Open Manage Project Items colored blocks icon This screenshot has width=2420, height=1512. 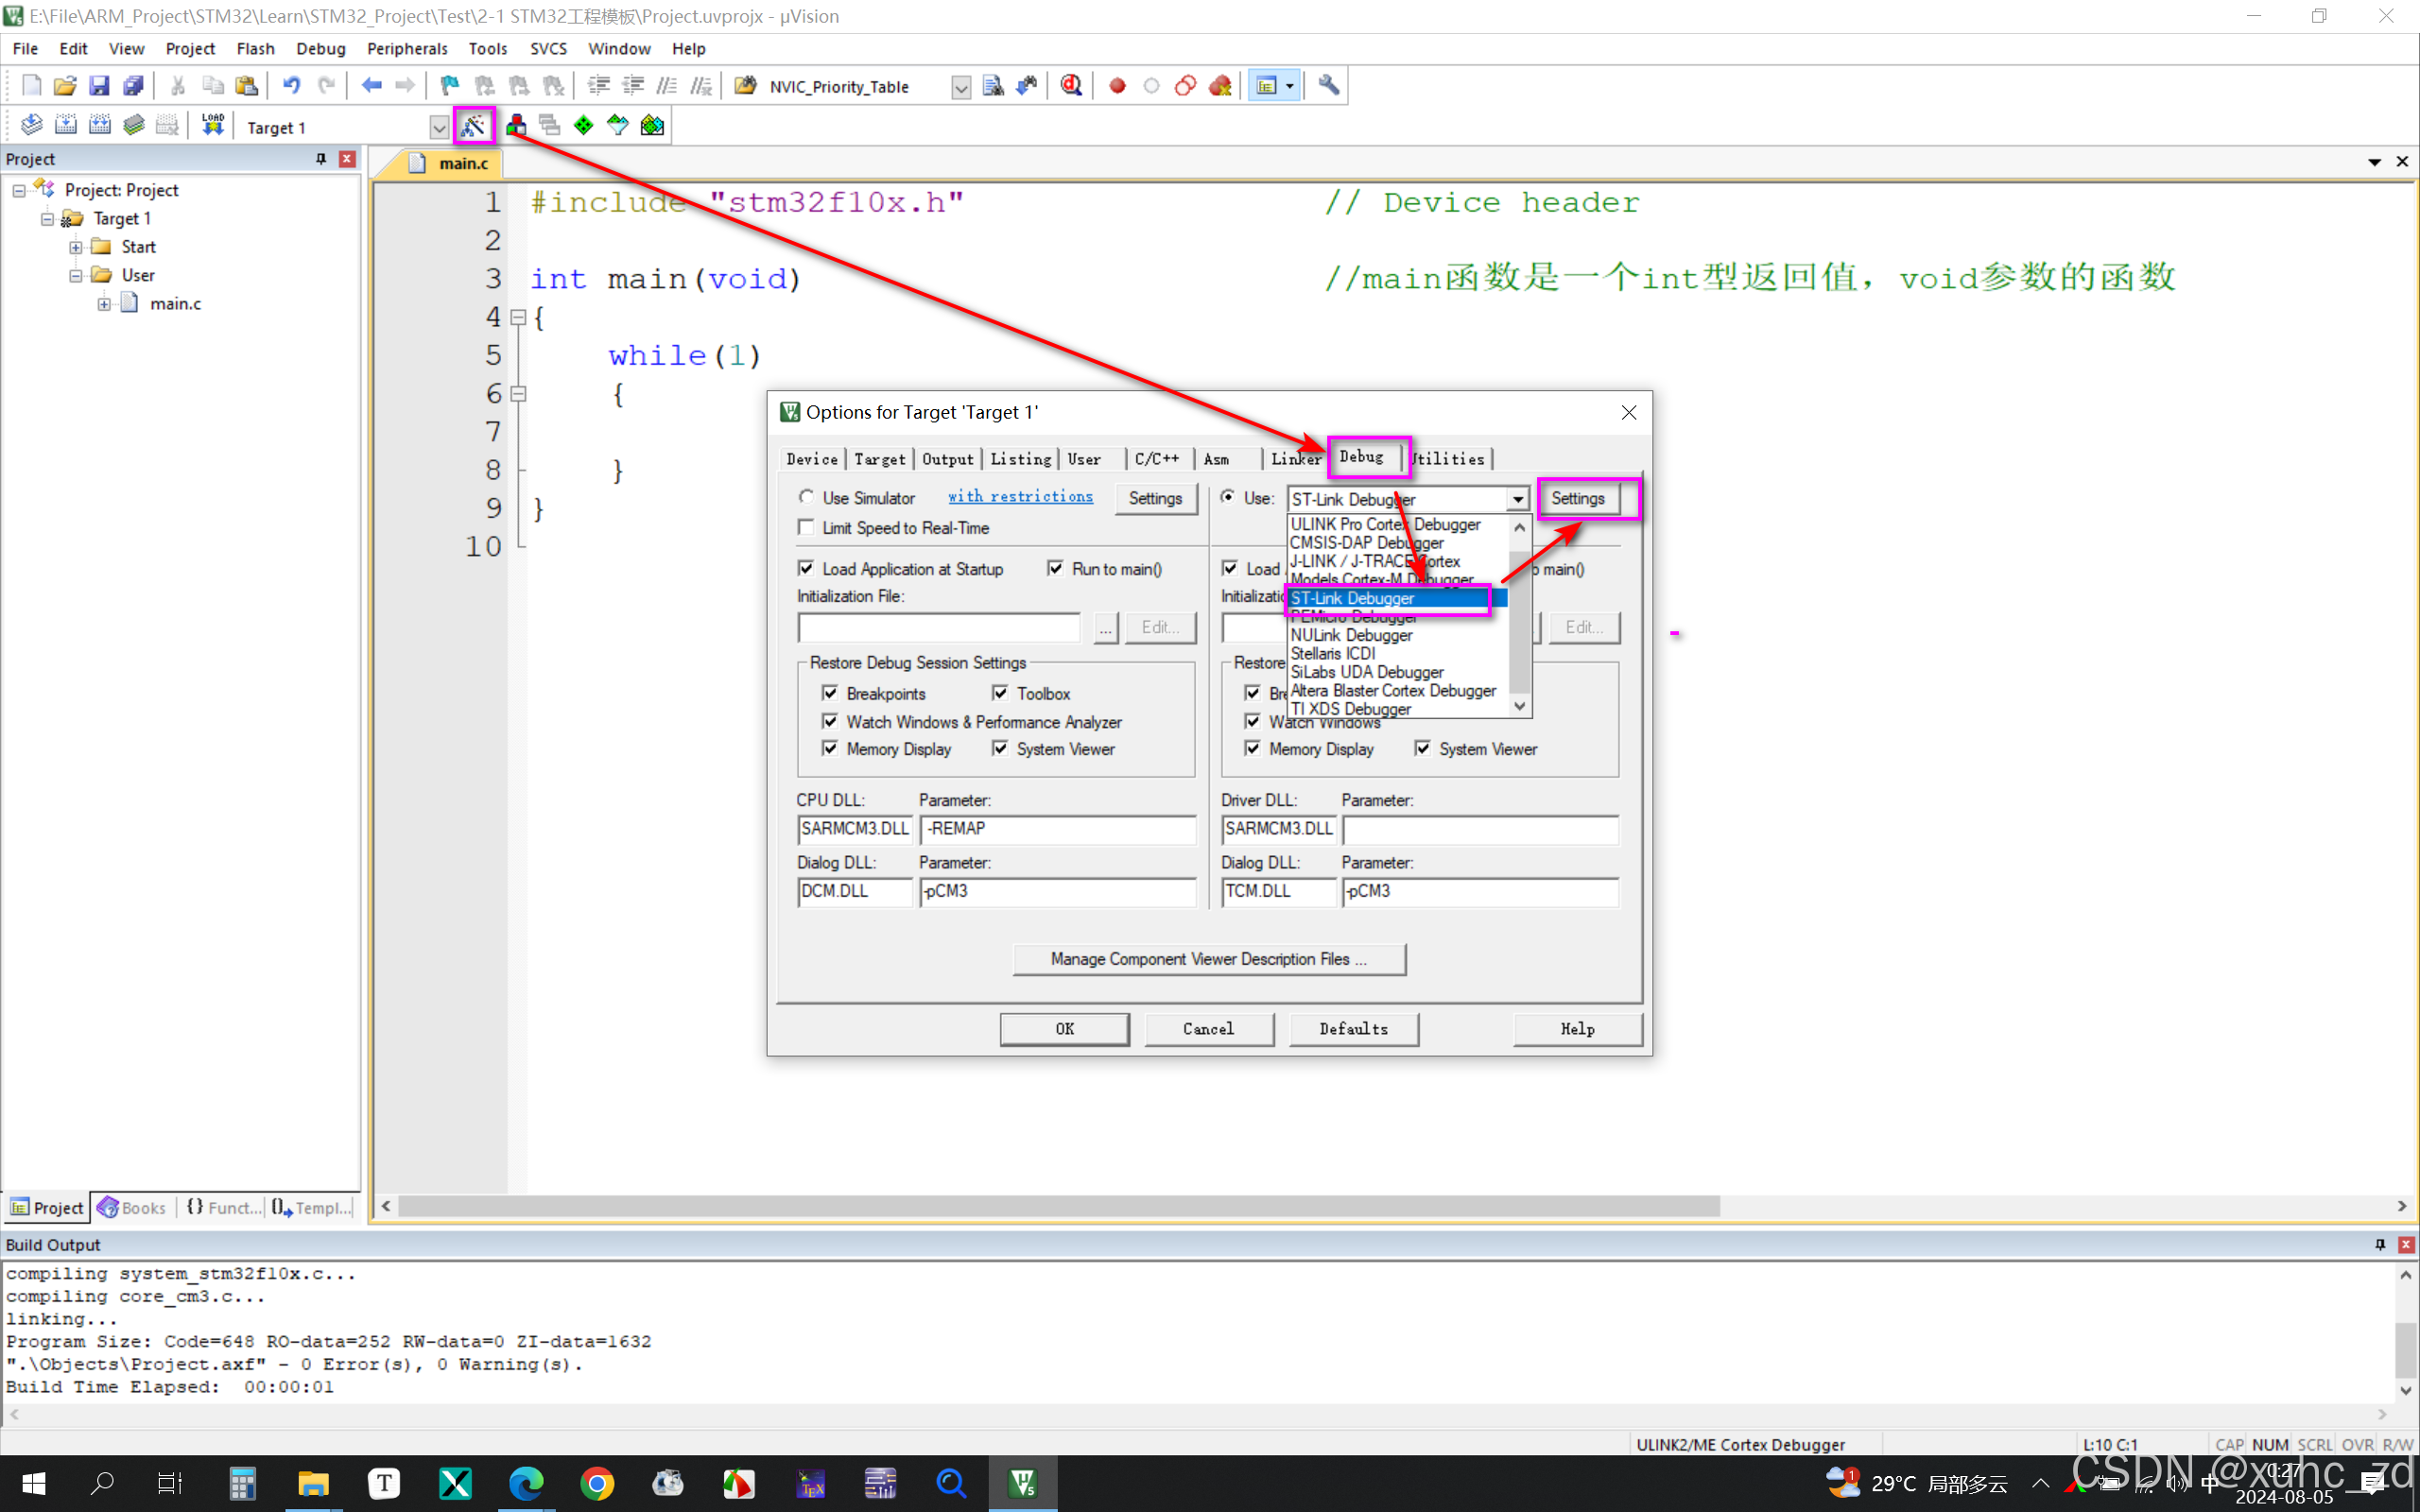pos(516,125)
